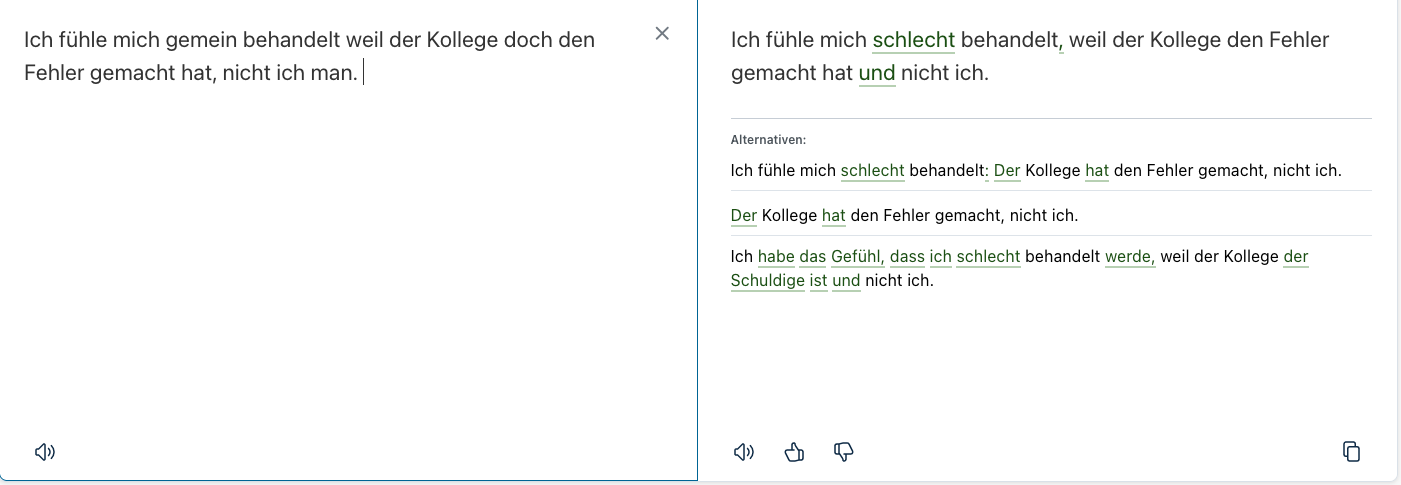Copy the improved text to clipboard
The height and width of the screenshot is (485, 1401).
click(1351, 452)
